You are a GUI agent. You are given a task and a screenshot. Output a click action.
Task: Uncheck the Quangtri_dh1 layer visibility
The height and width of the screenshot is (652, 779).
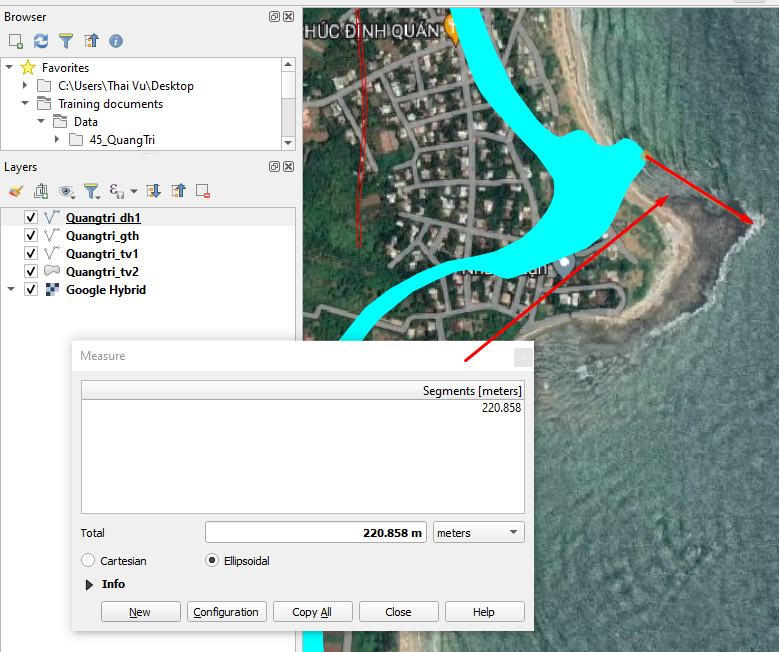(x=31, y=218)
